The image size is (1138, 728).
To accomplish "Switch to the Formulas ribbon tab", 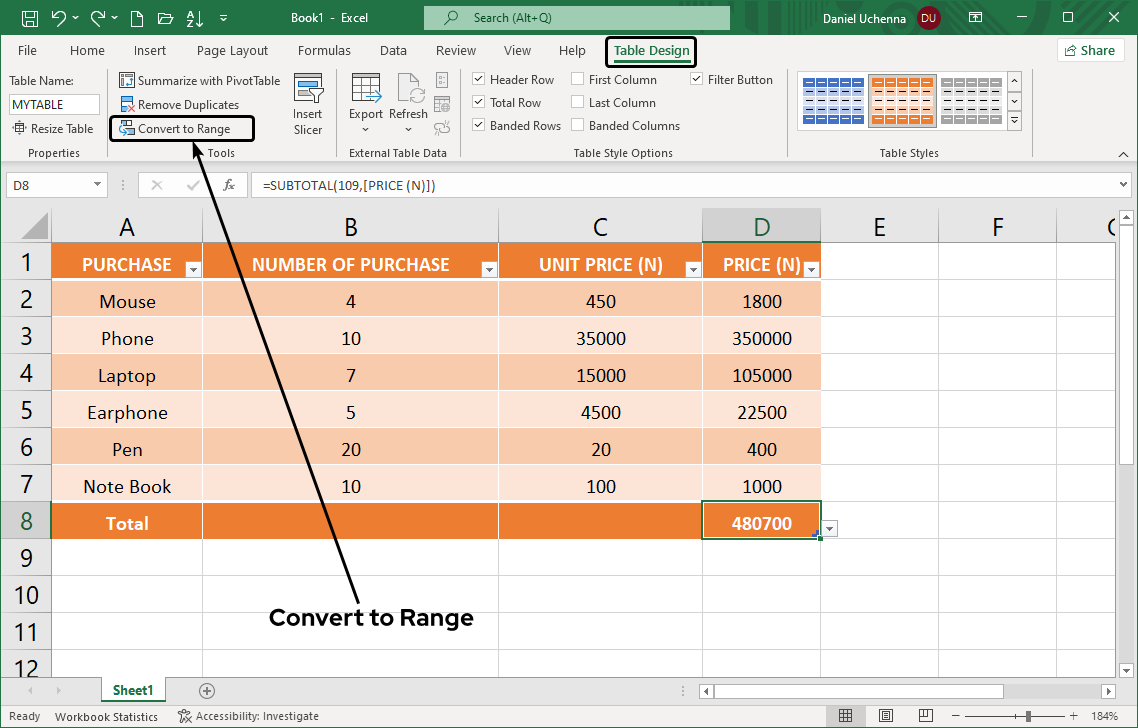I will pos(324,50).
